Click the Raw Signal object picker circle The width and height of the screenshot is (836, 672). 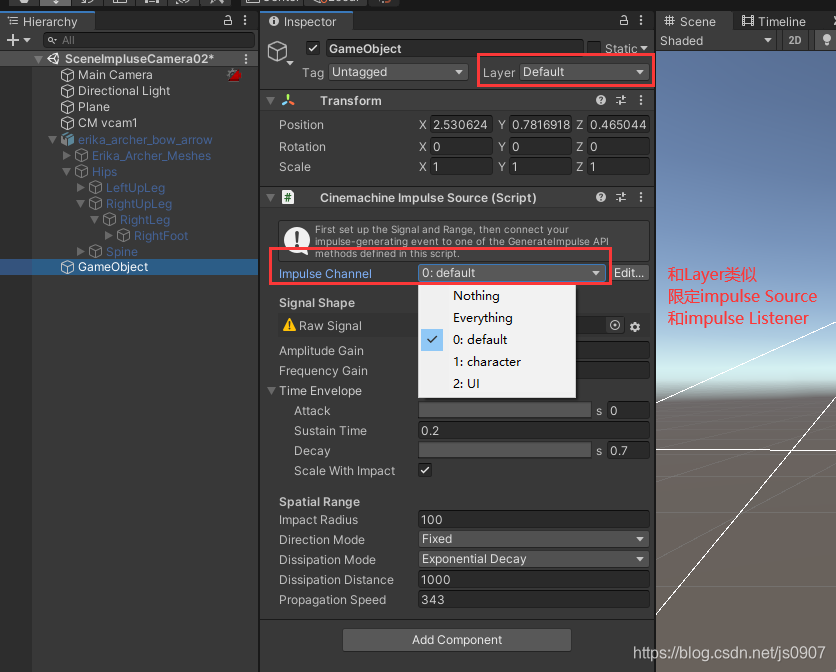pos(615,325)
